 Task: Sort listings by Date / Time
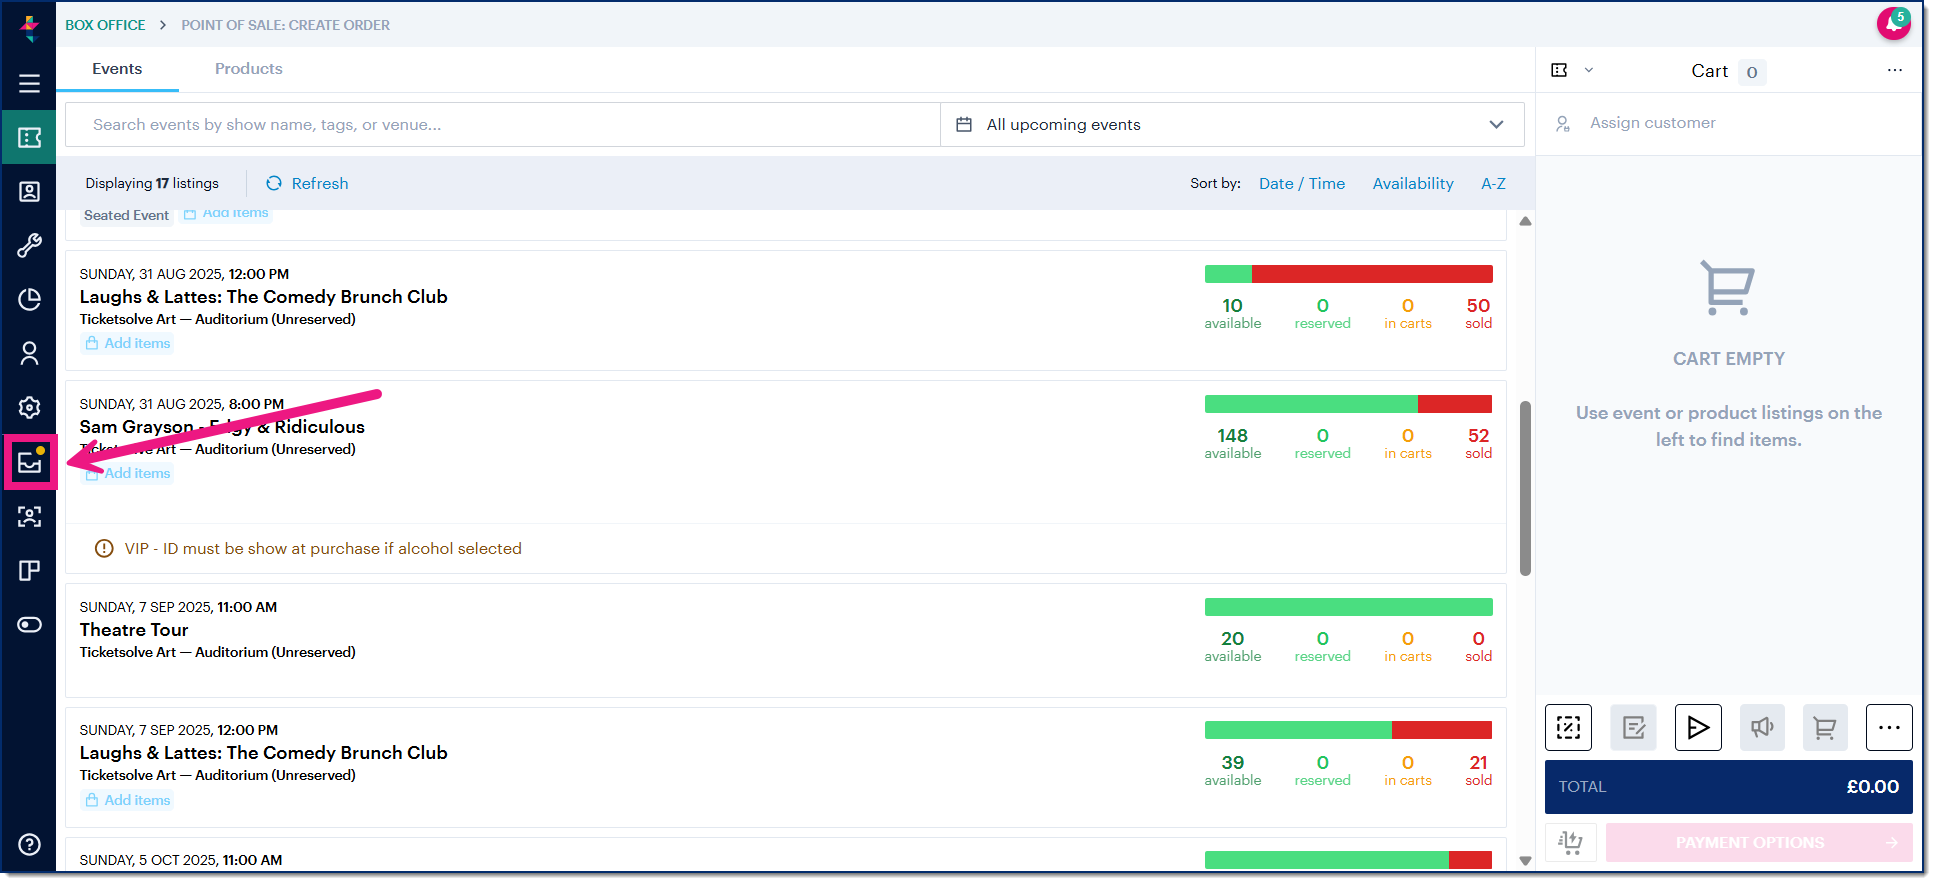(x=1301, y=183)
